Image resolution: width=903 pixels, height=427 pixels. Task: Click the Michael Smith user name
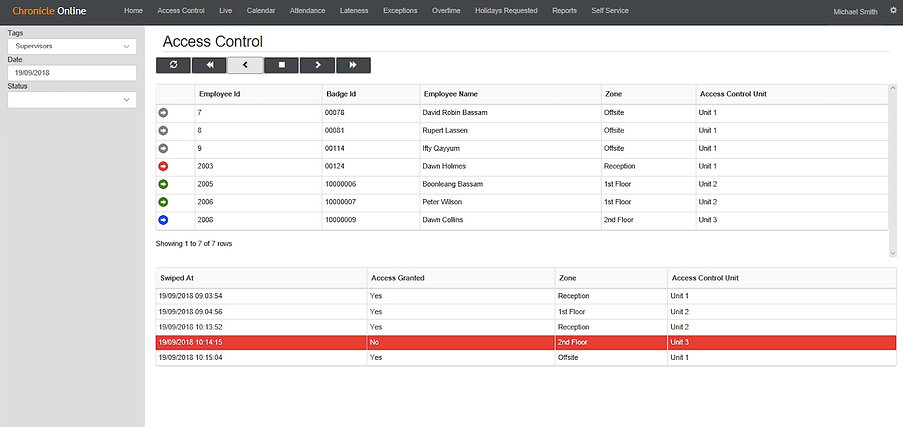(856, 12)
